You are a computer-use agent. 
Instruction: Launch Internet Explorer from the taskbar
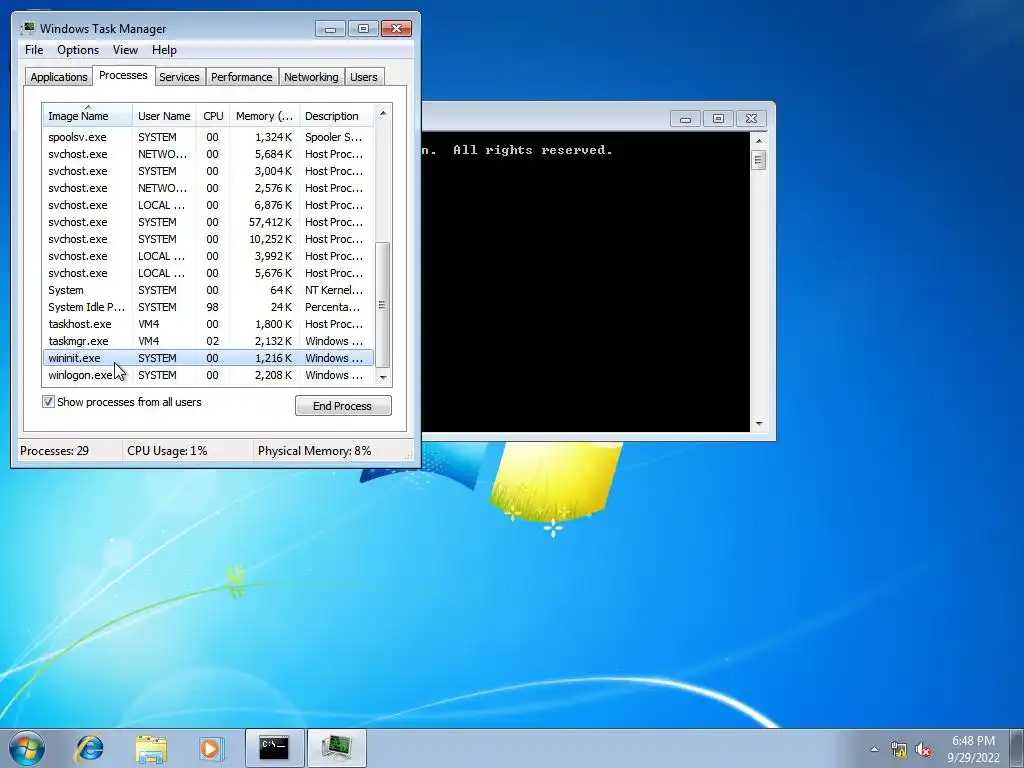tap(89, 748)
